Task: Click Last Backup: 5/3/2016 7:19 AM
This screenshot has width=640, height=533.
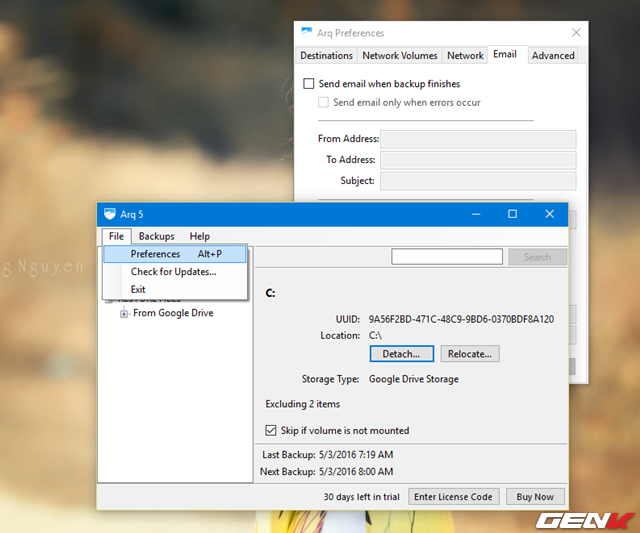Action: pos(328,455)
